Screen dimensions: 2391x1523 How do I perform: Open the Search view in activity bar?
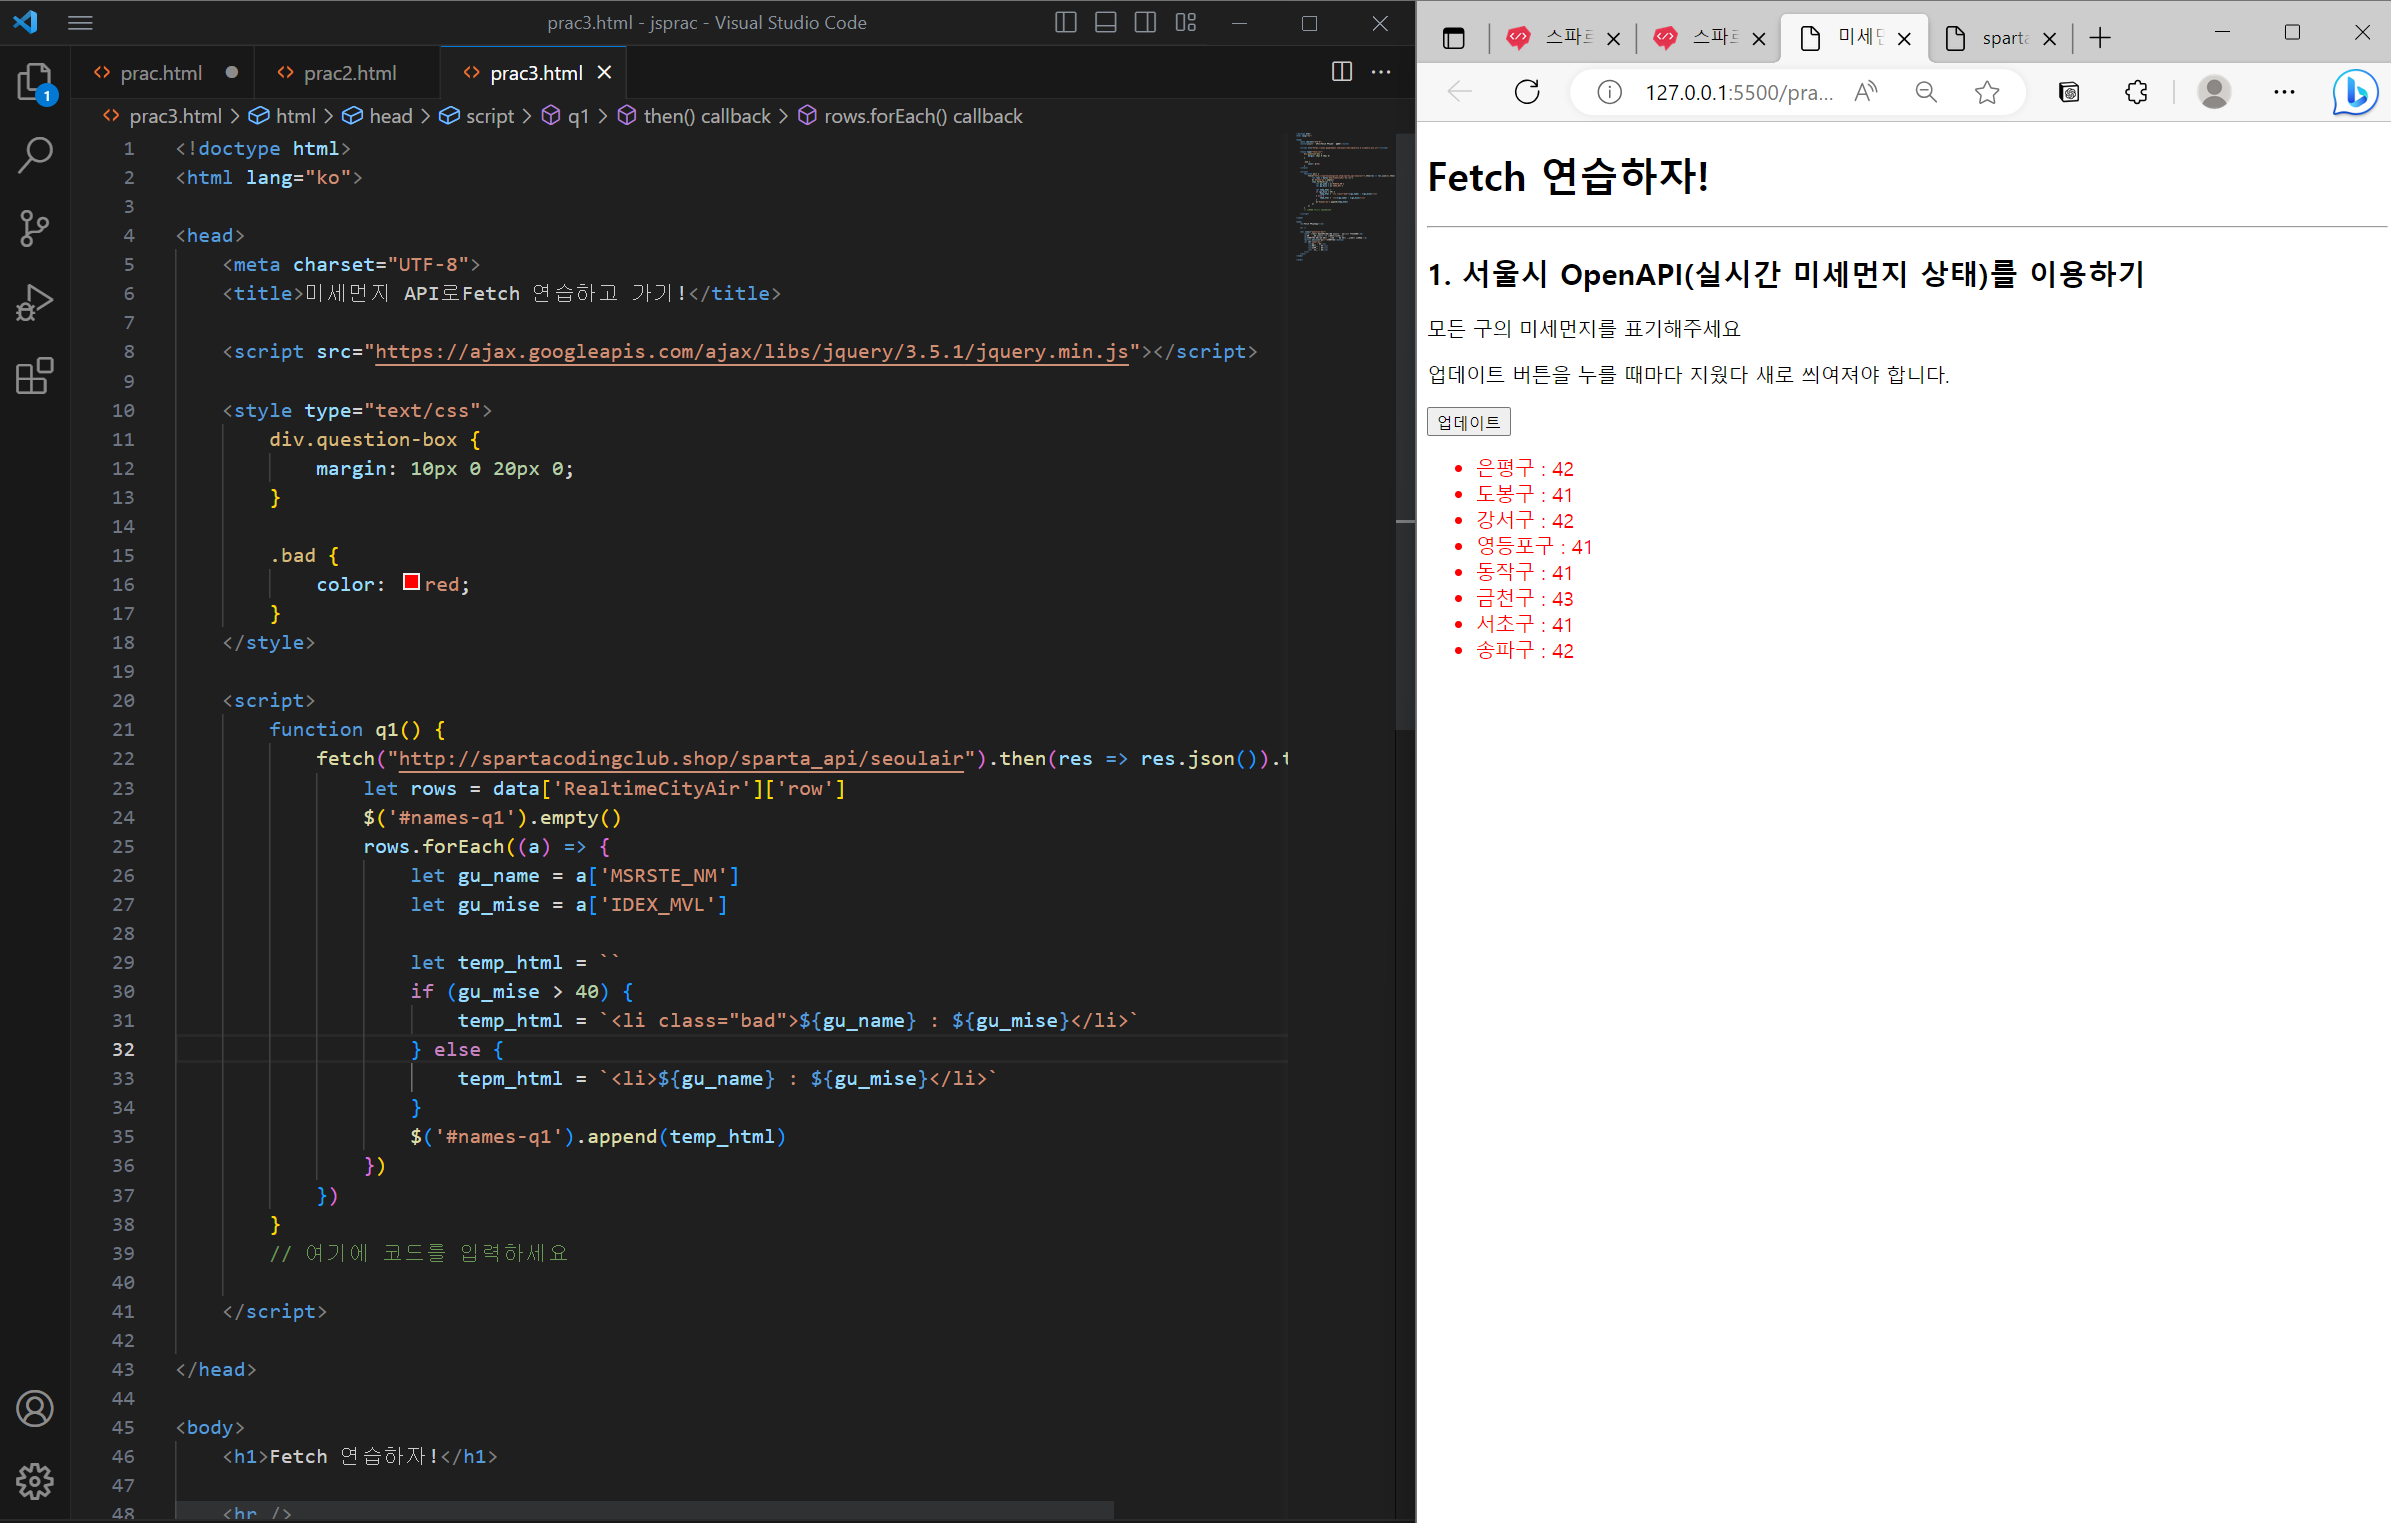(35, 156)
